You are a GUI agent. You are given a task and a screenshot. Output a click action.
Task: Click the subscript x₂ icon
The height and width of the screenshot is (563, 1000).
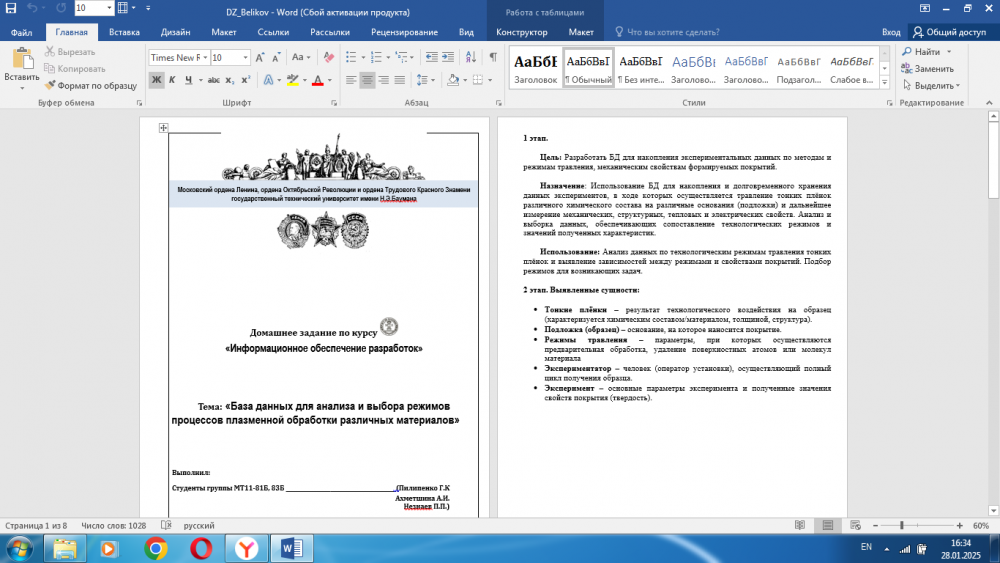pos(229,80)
